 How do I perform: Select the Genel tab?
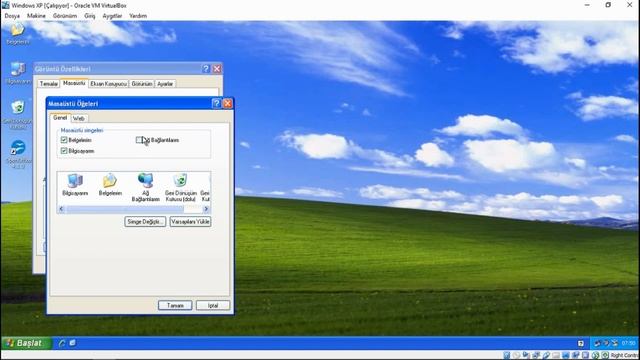(60, 118)
